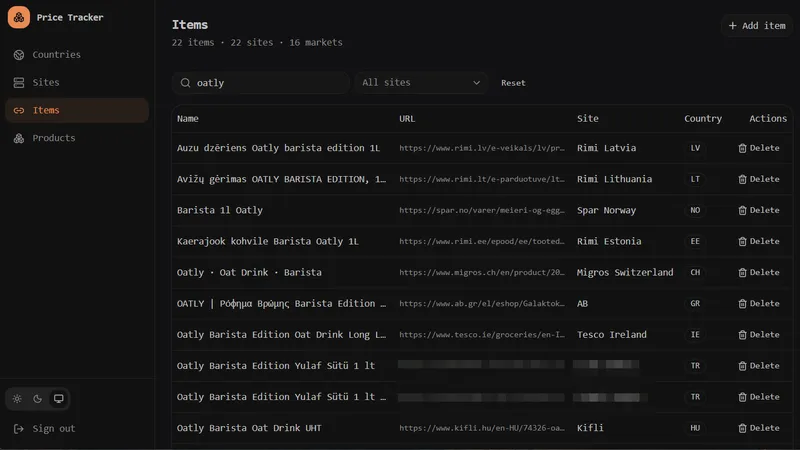
Task: Reset the search filters
Action: click(x=513, y=83)
